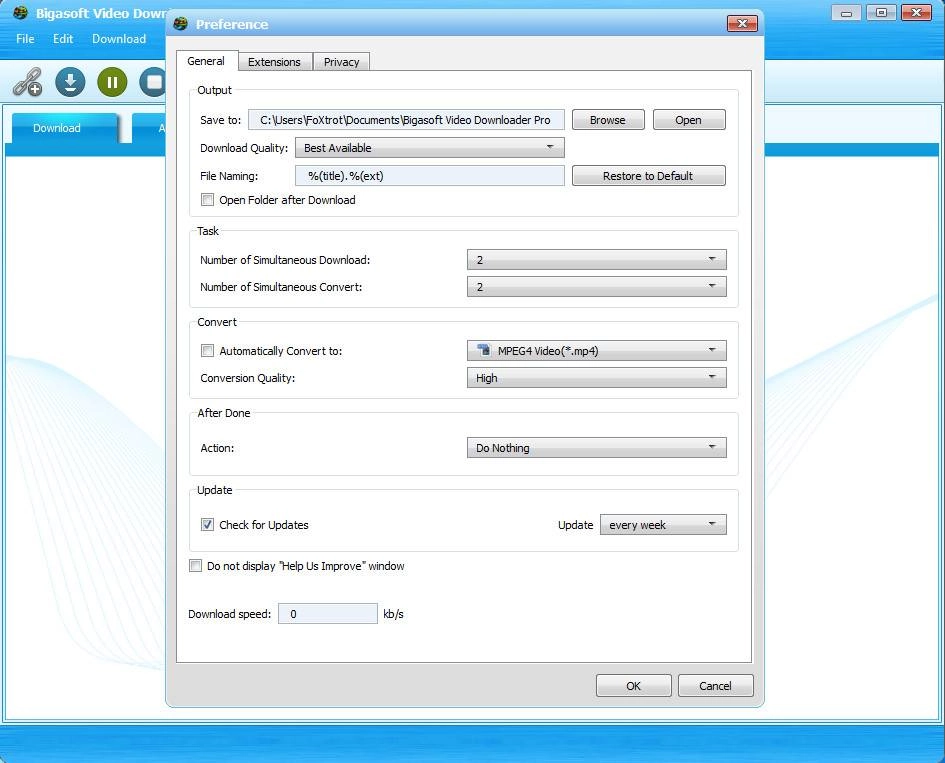Close the Bigasoft main window

pyautogui.click(x=916, y=13)
